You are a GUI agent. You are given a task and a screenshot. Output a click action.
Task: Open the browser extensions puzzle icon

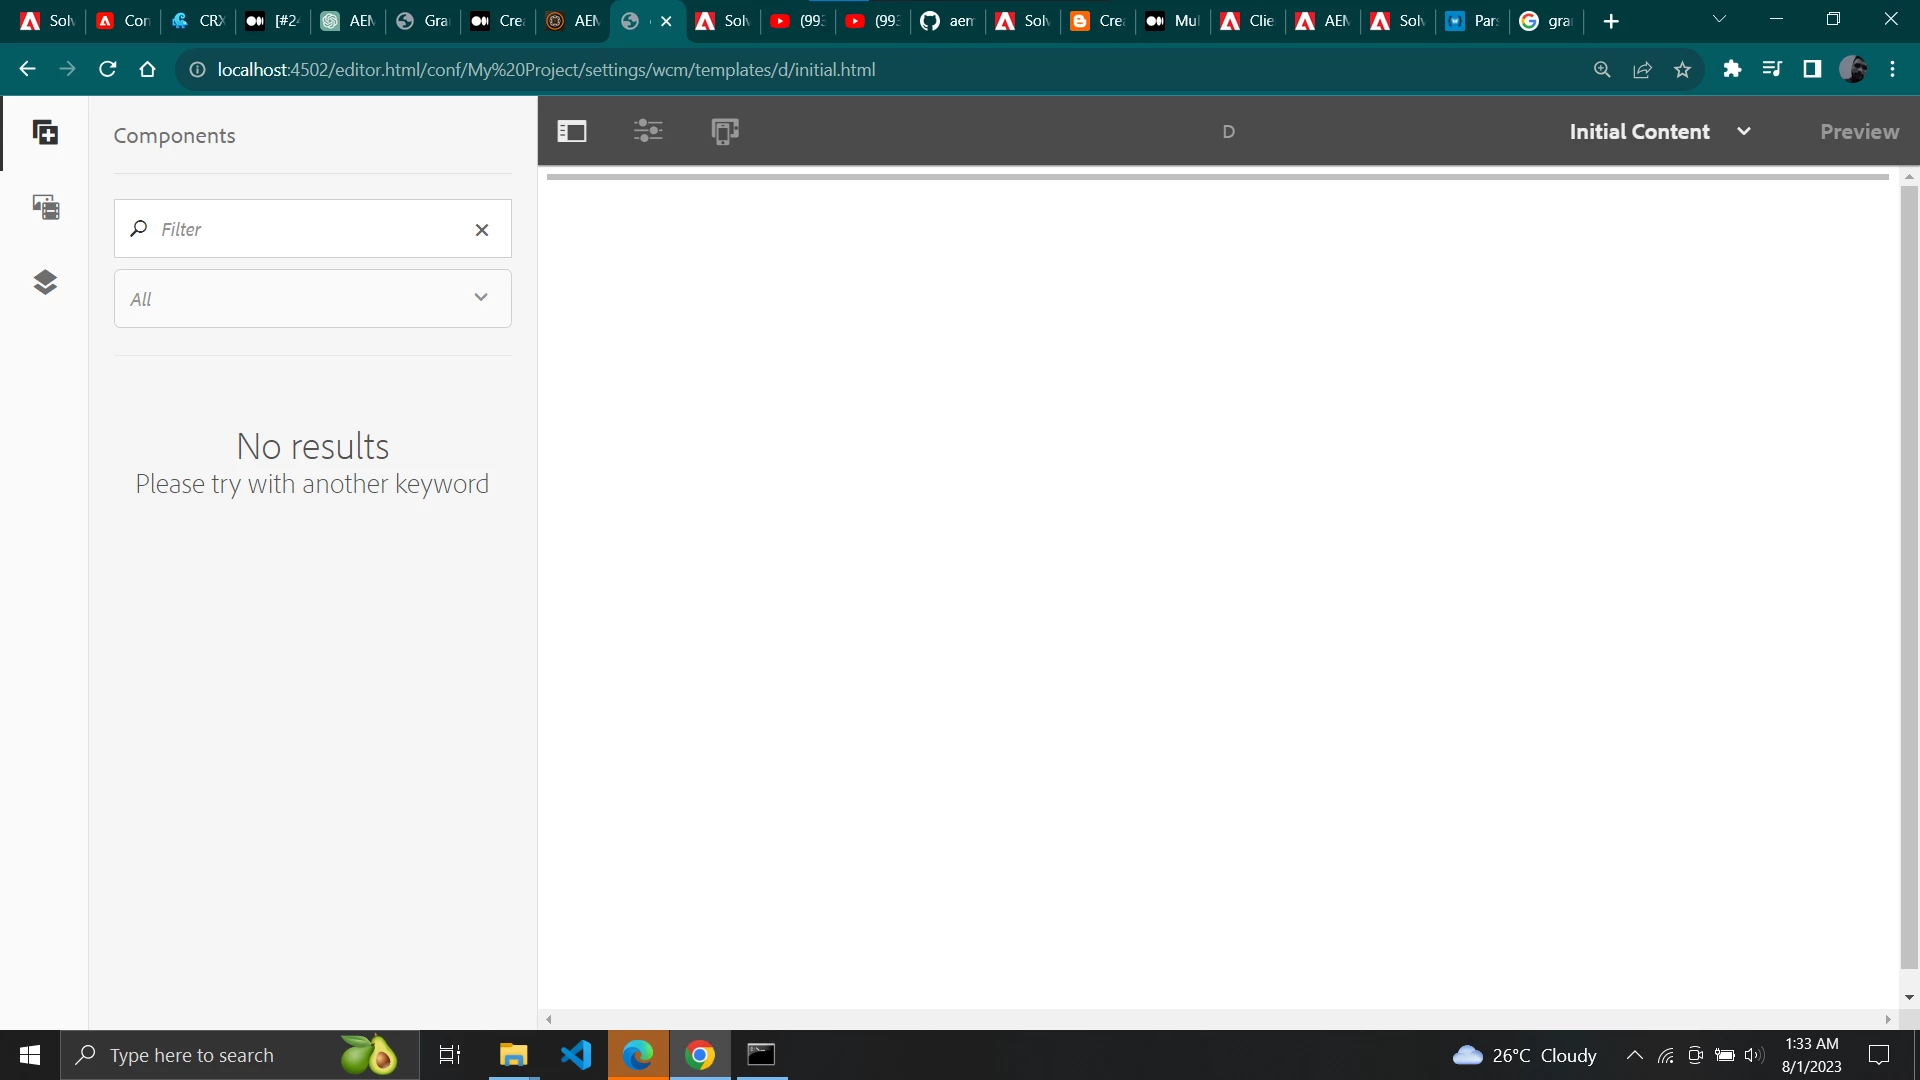1732,69
